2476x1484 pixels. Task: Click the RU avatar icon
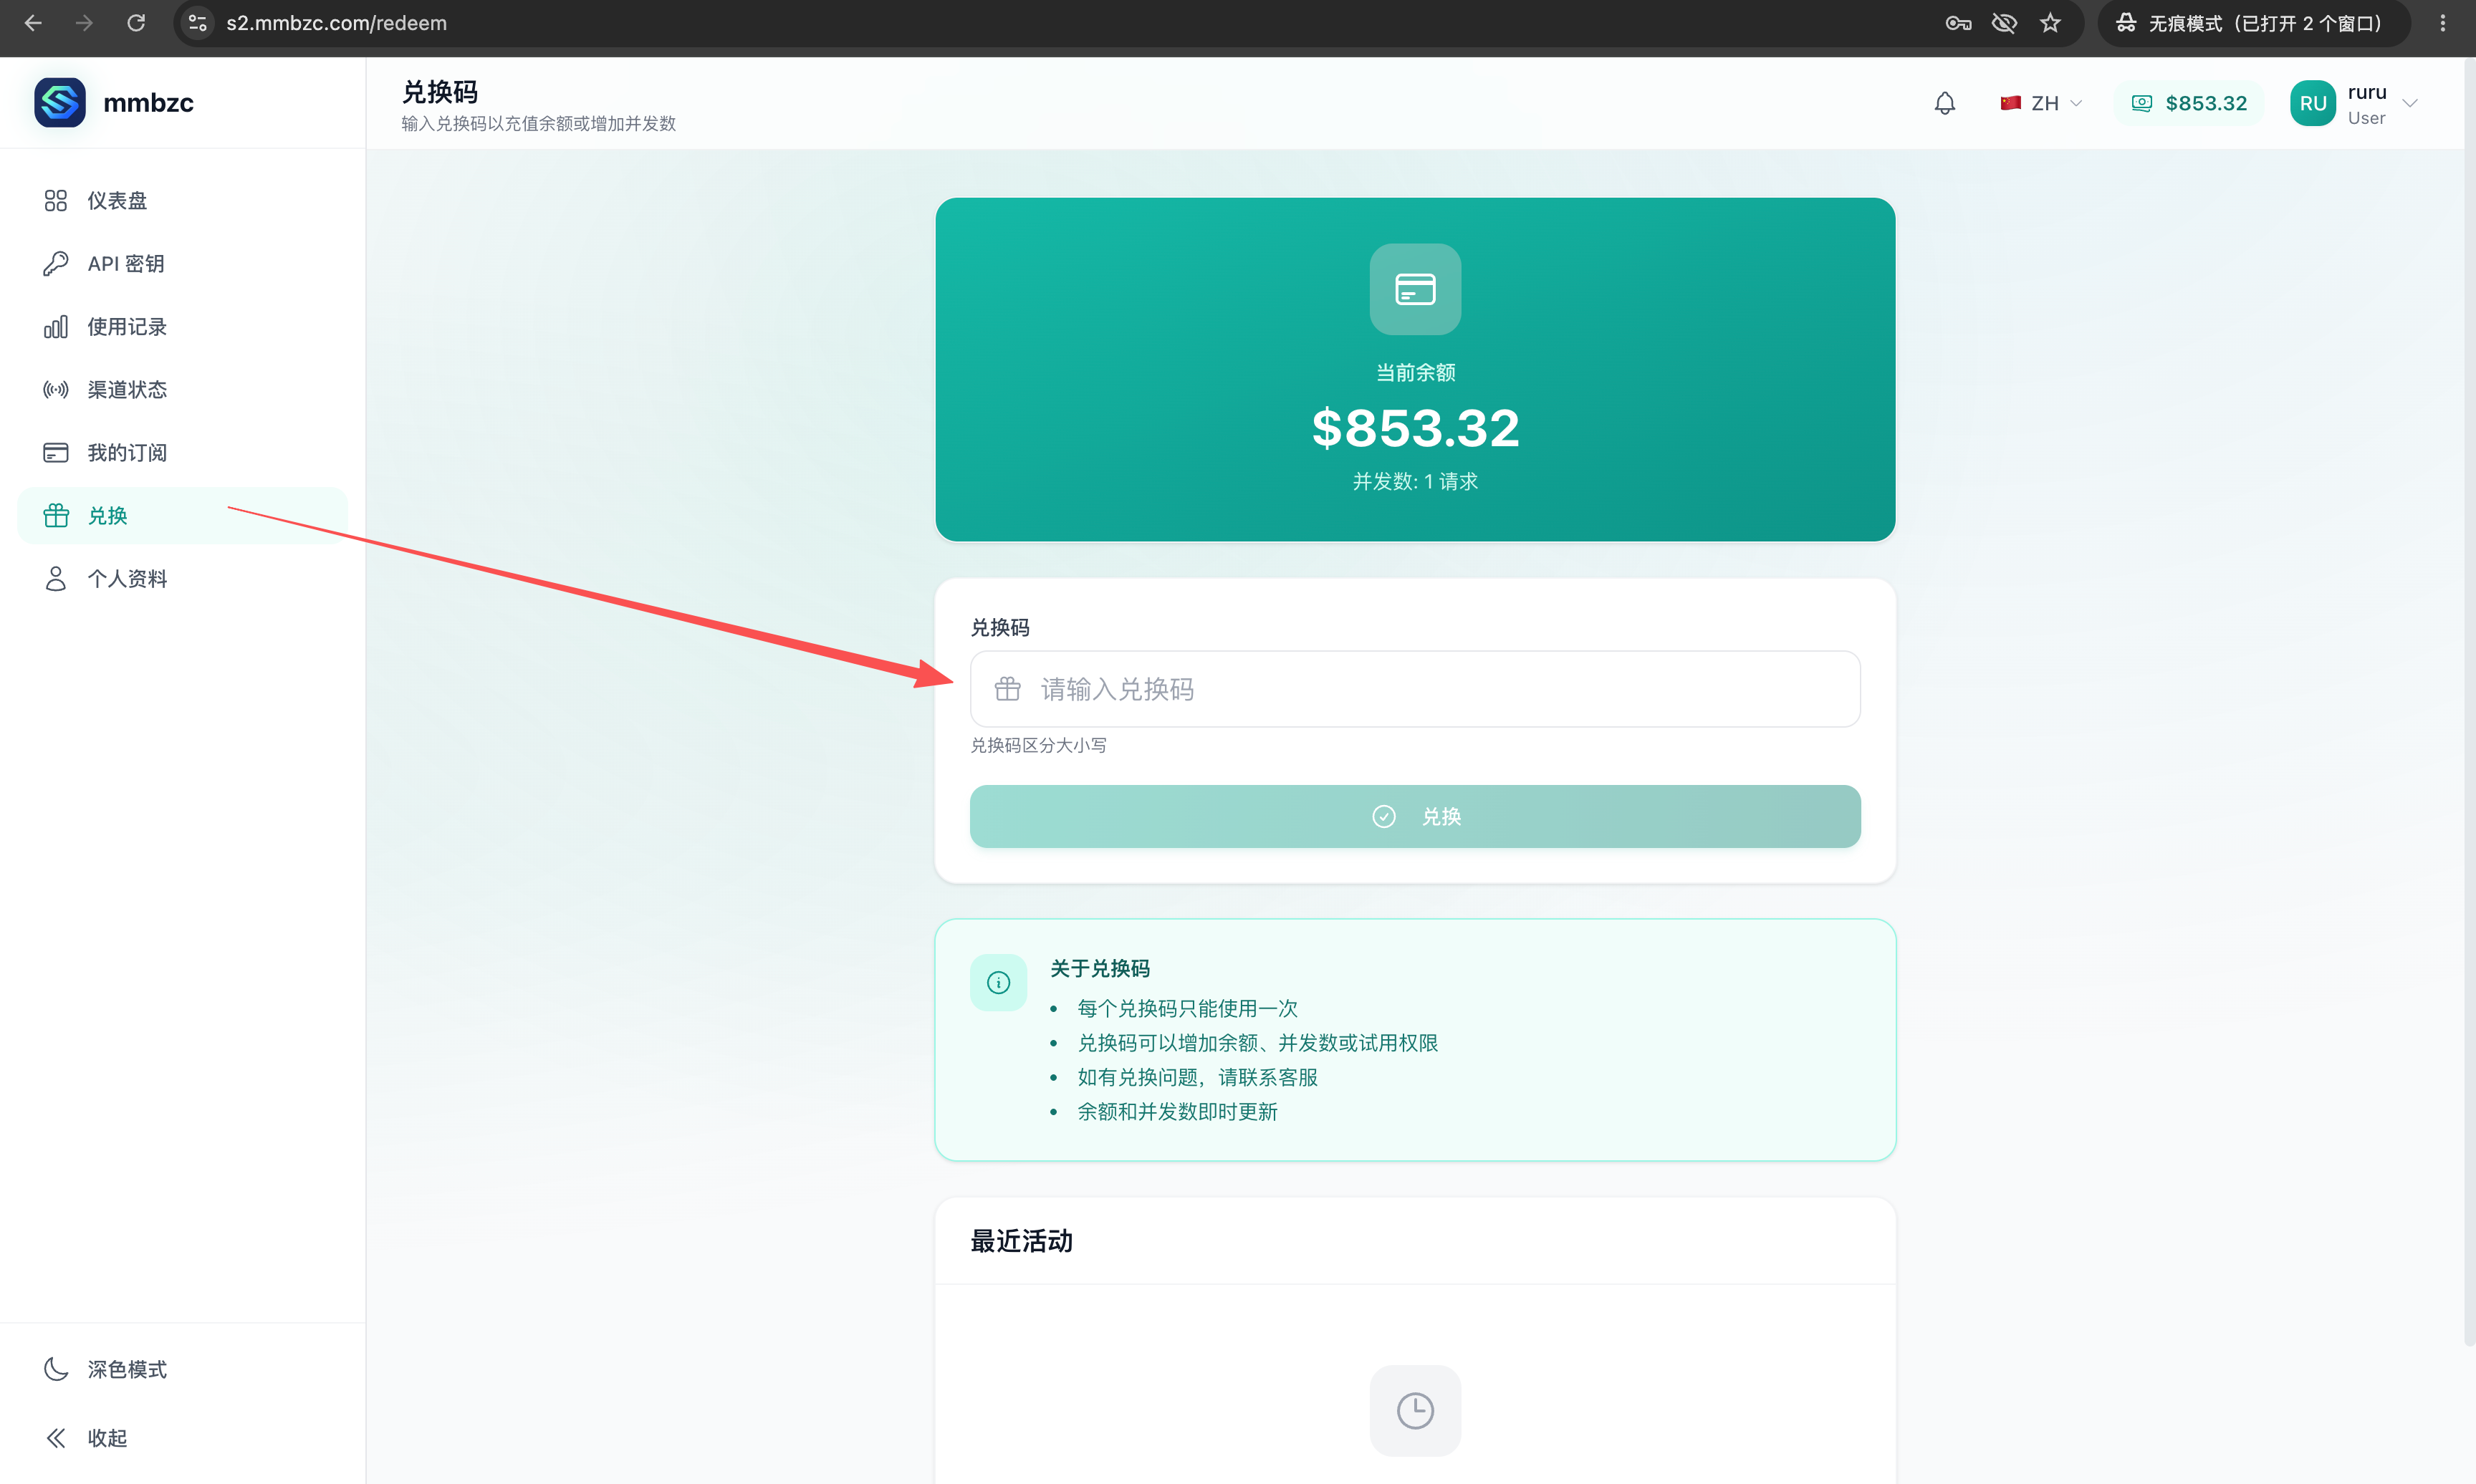pyautogui.click(x=2312, y=103)
